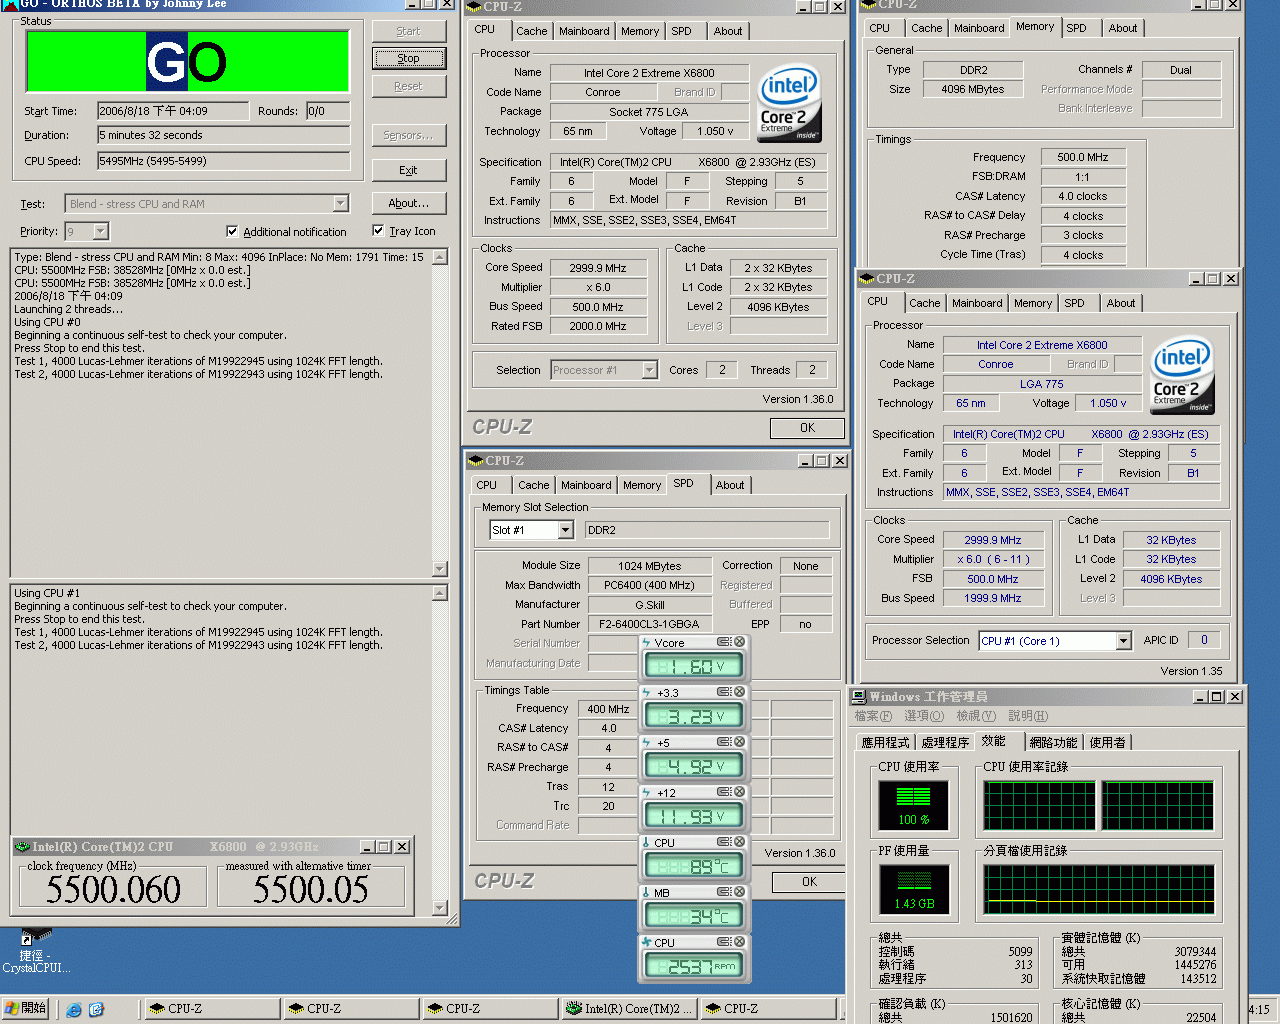
Task: Click the Start Time field in ORTHOS
Action: (x=173, y=111)
